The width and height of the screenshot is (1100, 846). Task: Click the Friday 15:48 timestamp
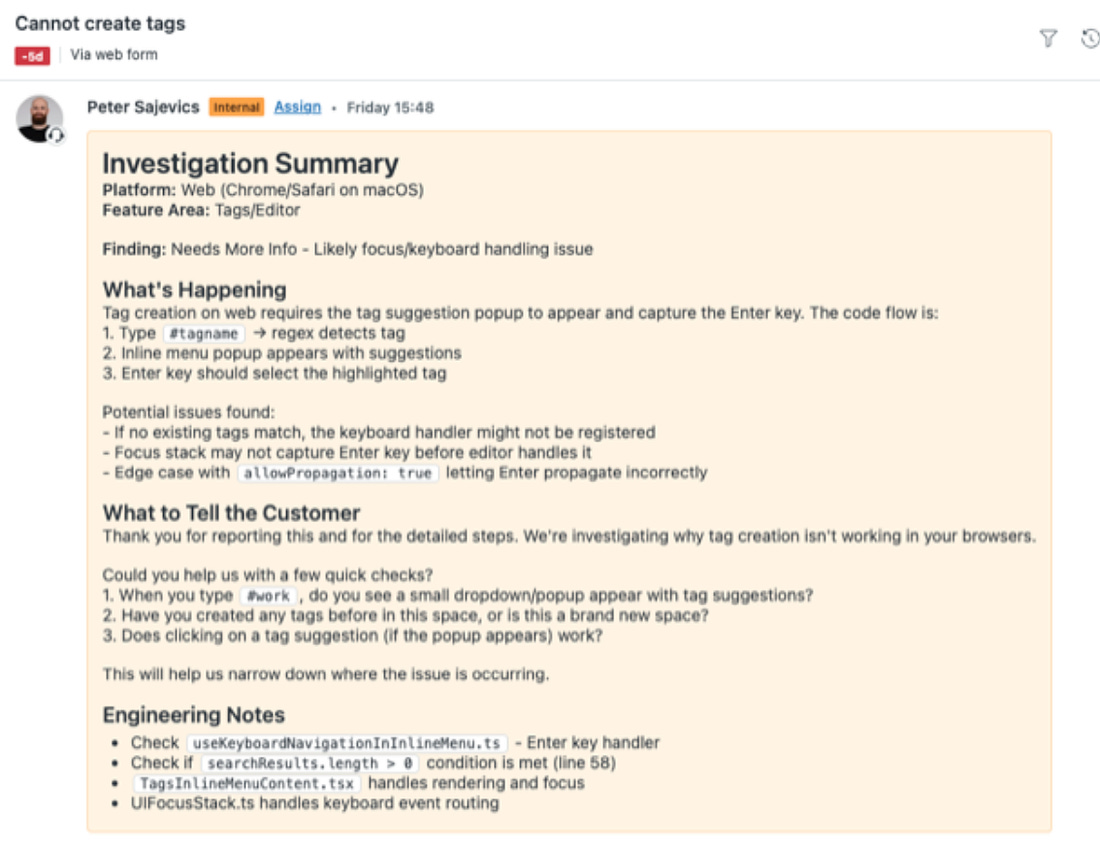tap(390, 107)
